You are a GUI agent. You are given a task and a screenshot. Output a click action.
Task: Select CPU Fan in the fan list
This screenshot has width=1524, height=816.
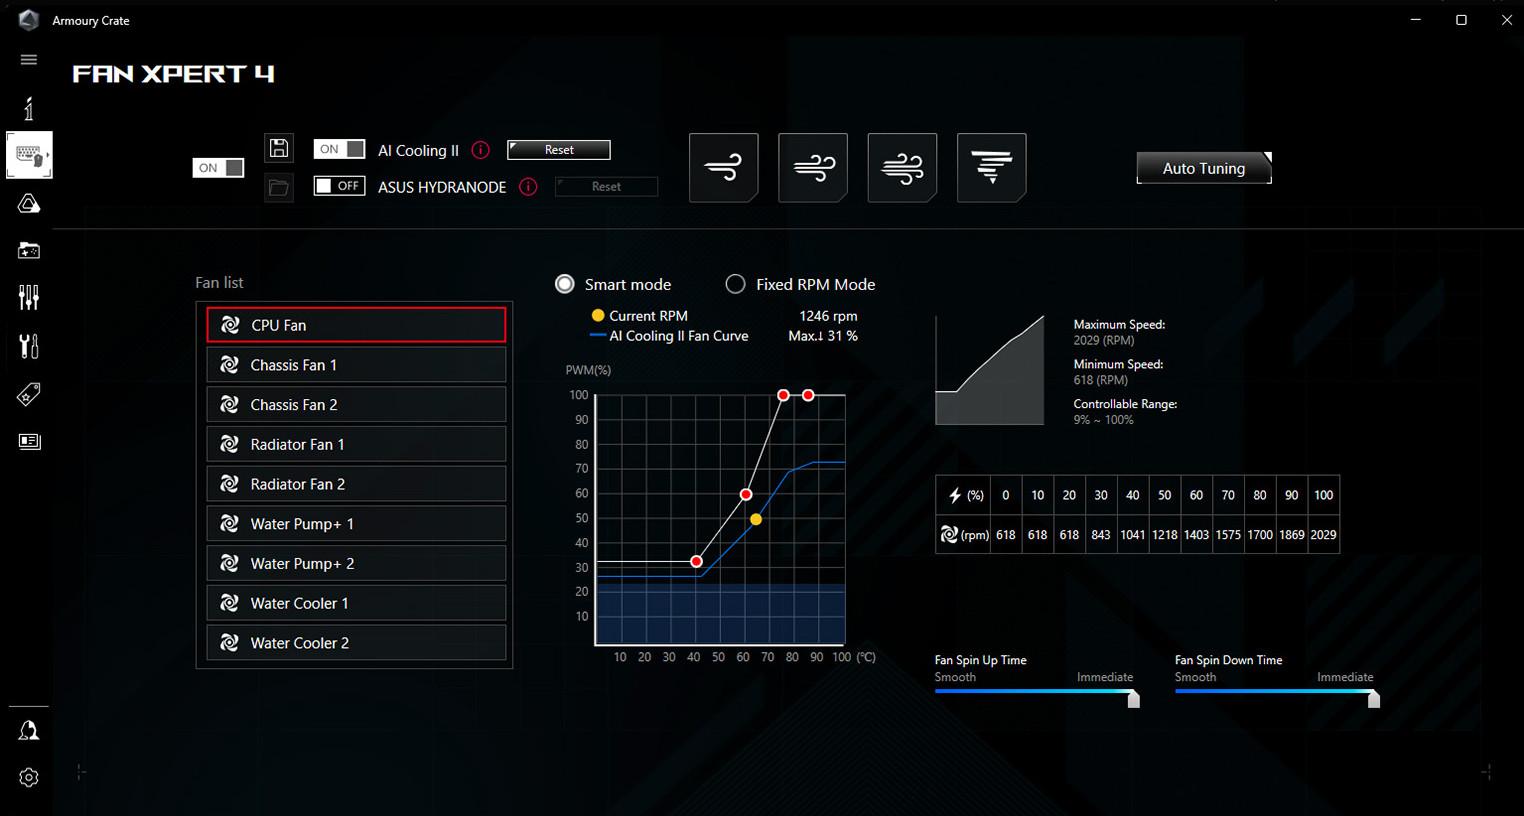pyautogui.click(x=356, y=325)
